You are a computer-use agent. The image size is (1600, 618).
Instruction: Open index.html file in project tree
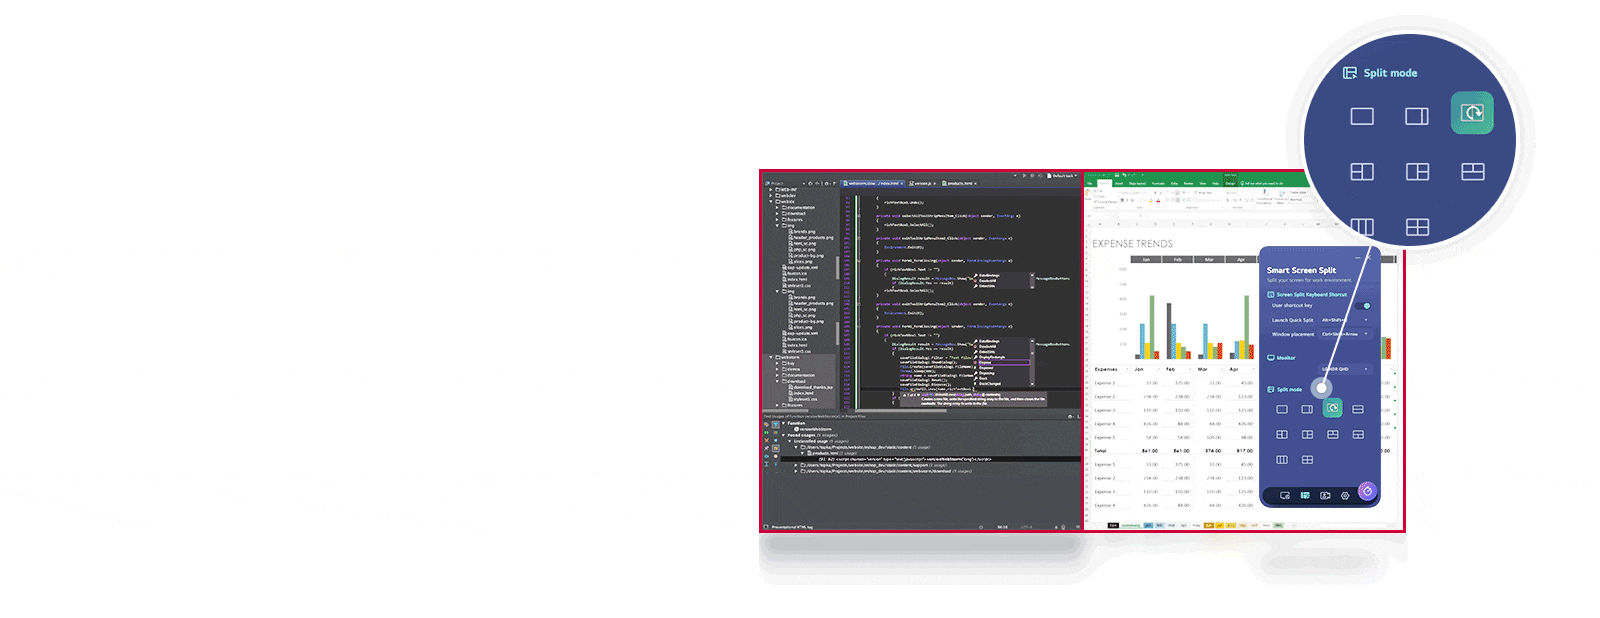tap(797, 280)
